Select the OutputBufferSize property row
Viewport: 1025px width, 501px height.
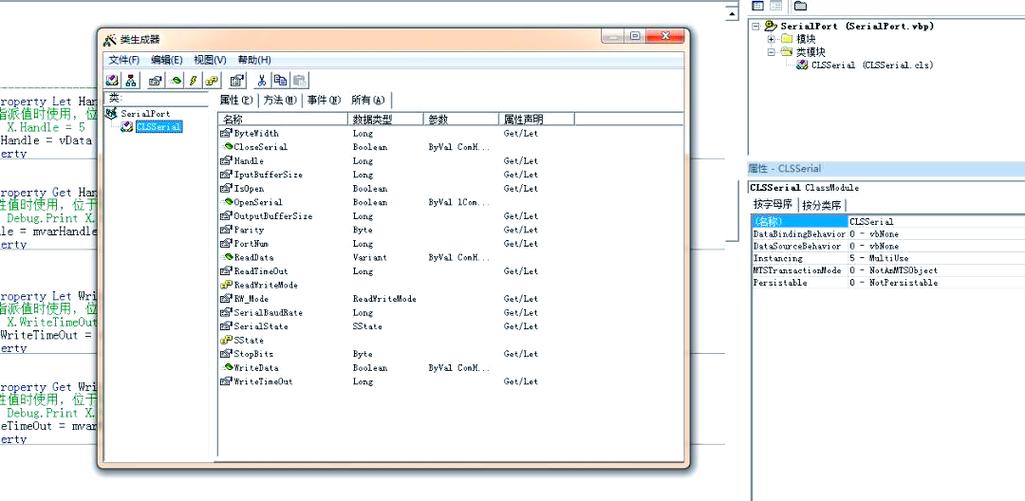pos(450,216)
